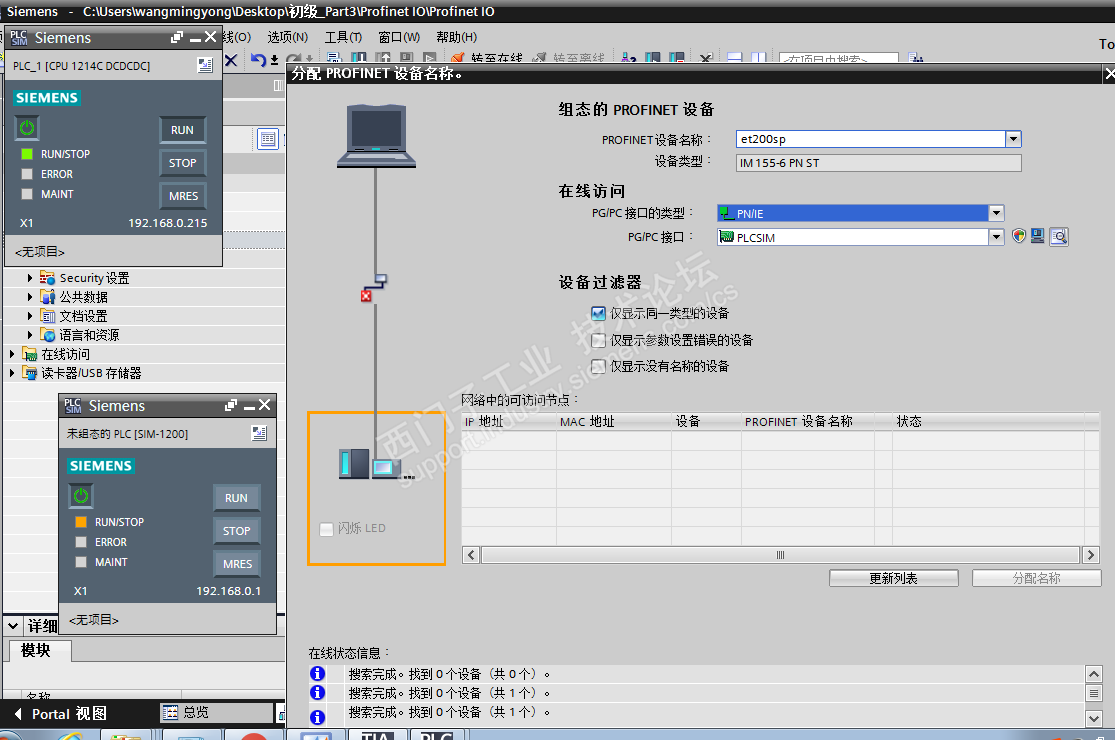The image size is (1115, 740).
Task: Click the Overview (总览) icon at bottom
Action: tap(170, 712)
